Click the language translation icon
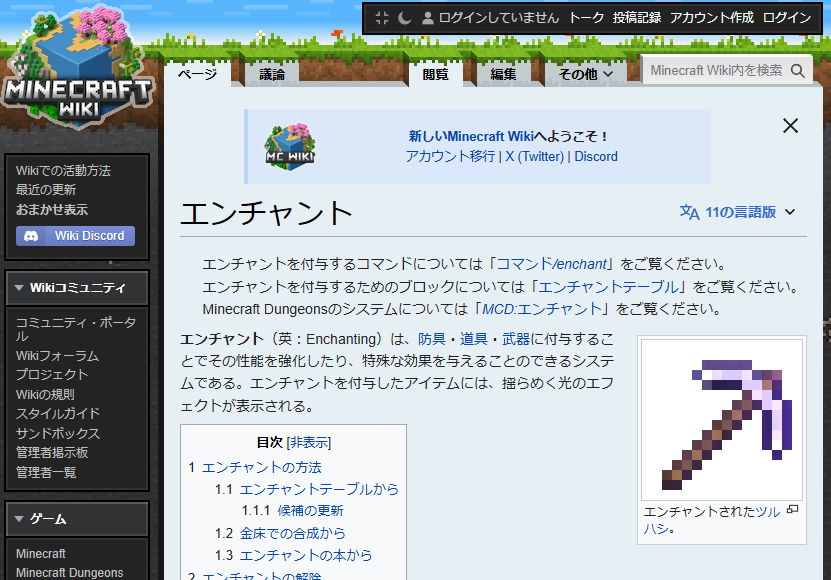Screen dimensions: 831x580 [x=689, y=213]
